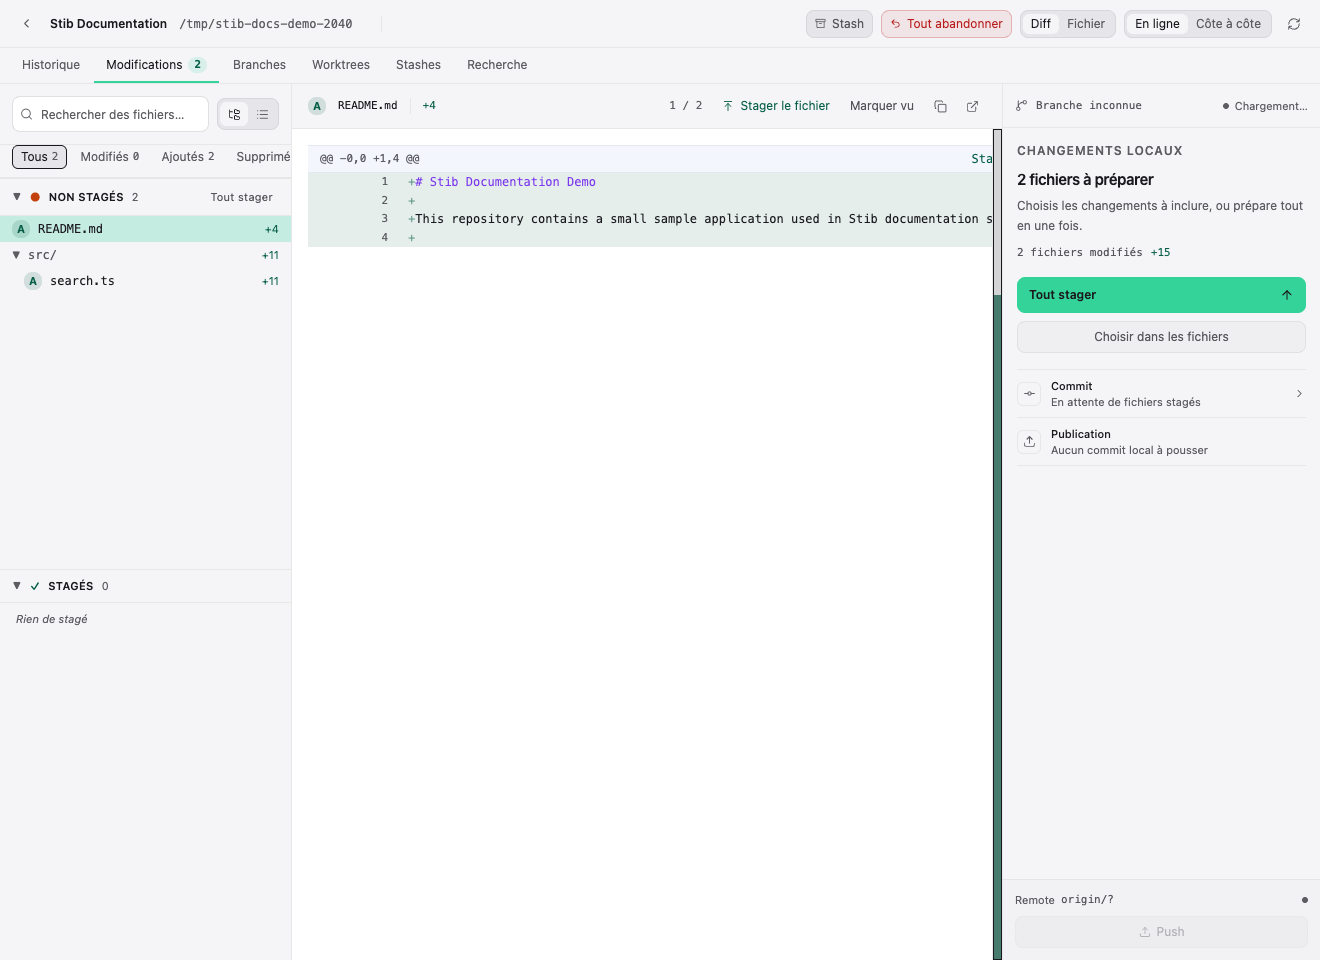Image resolution: width=1320 pixels, height=960 pixels.
Task: Click the Stib Documentation title
Action: pyautogui.click(x=108, y=24)
